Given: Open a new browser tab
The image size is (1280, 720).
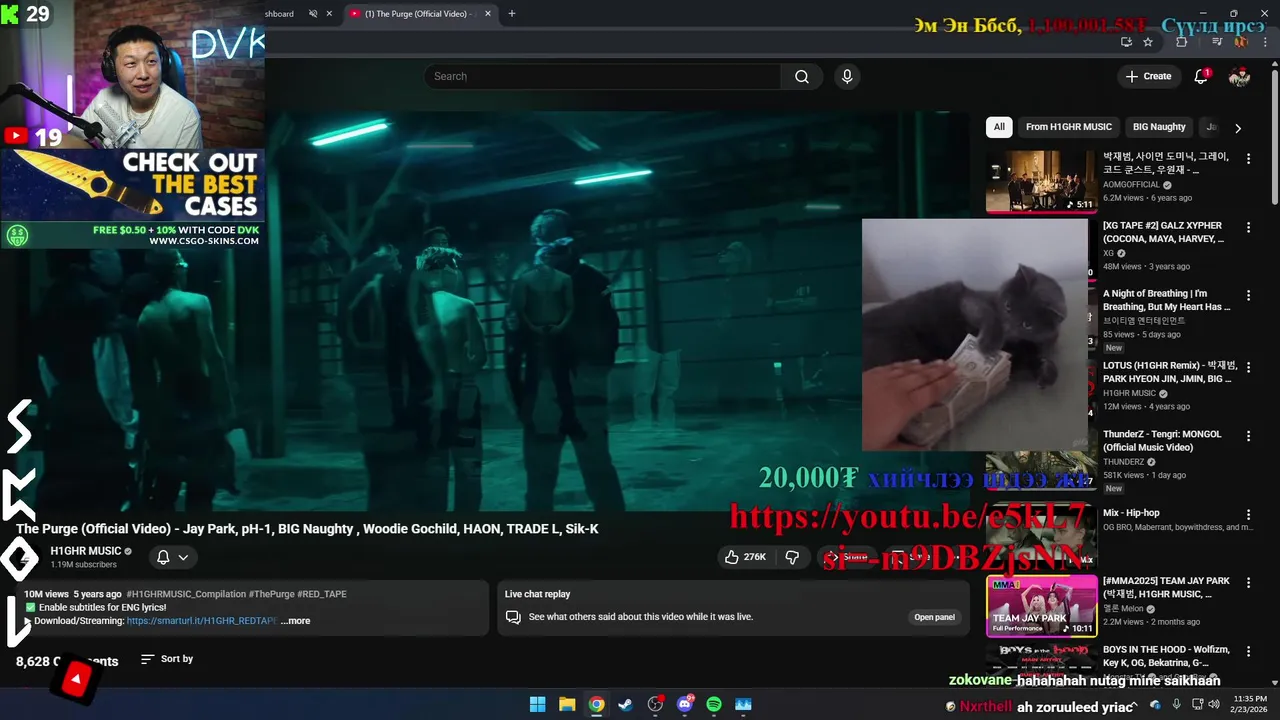Looking at the screenshot, I should [x=512, y=14].
